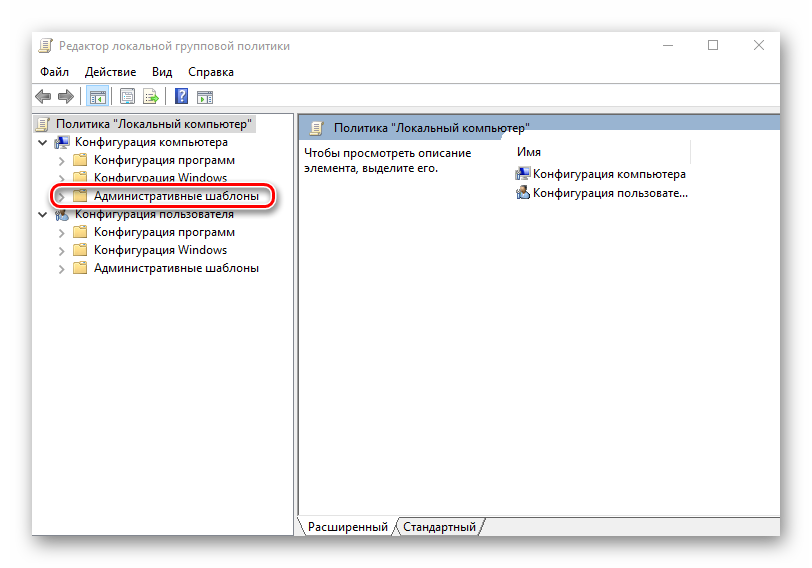Switch to the Расширенный tab

347,526
